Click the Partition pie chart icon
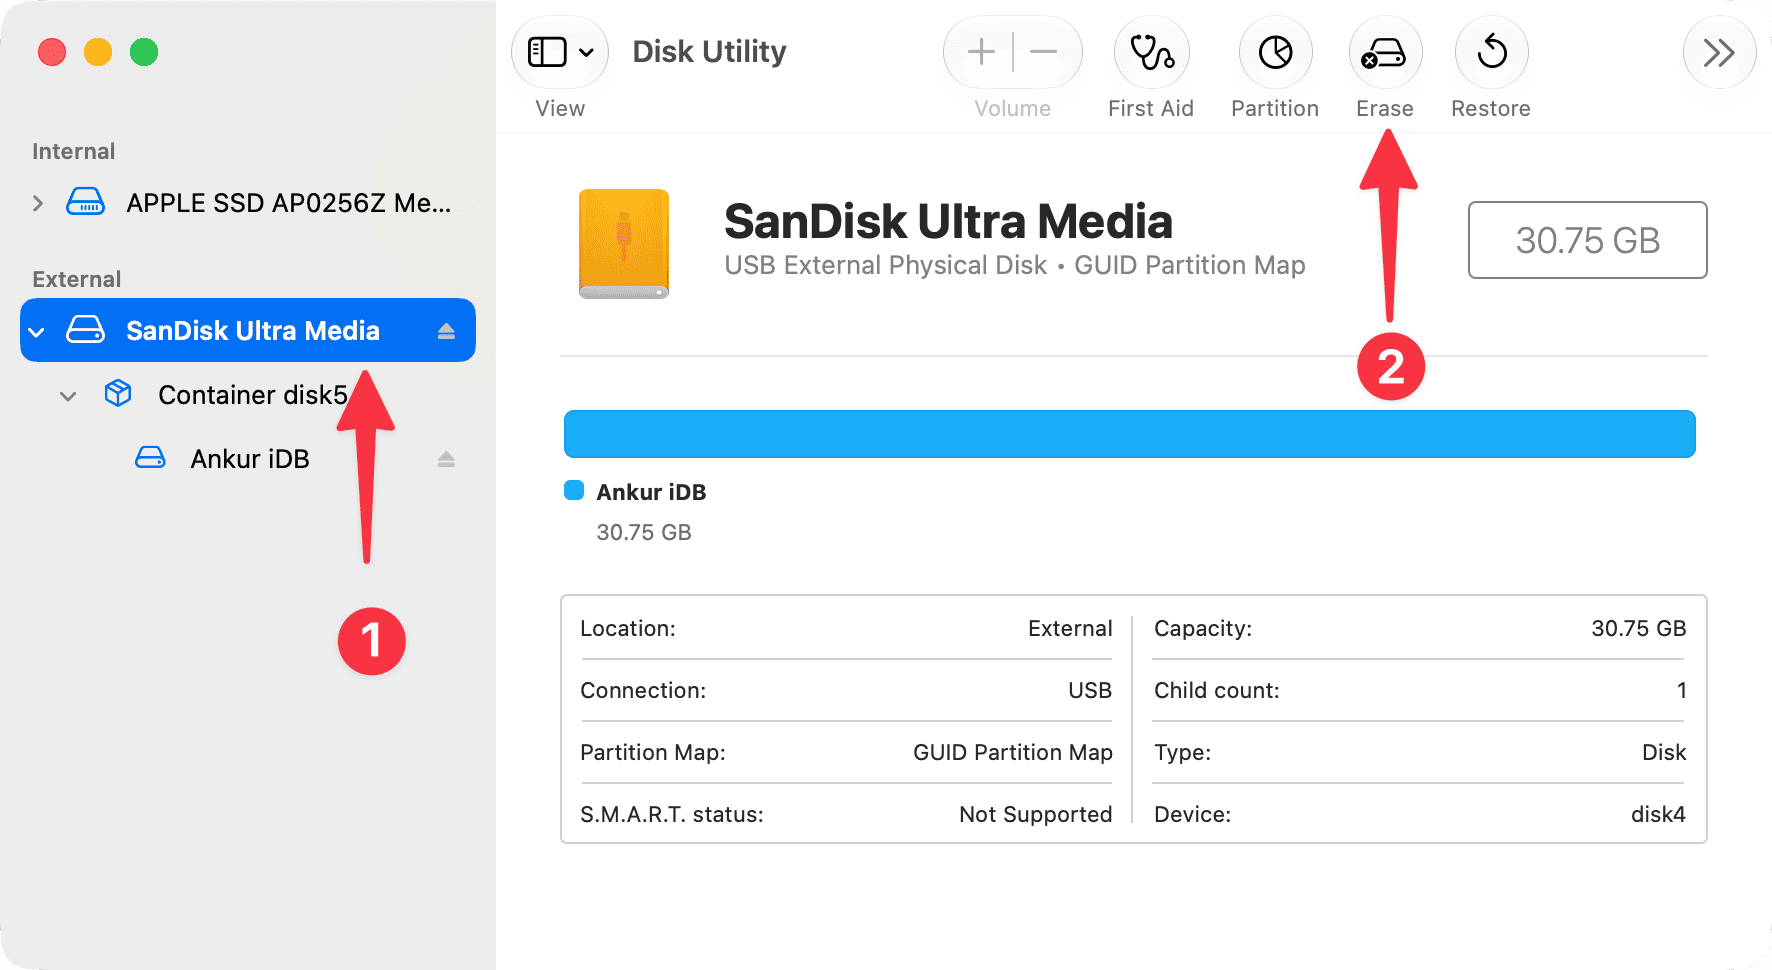The width and height of the screenshot is (1772, 970). click(x=1275, y=52)
